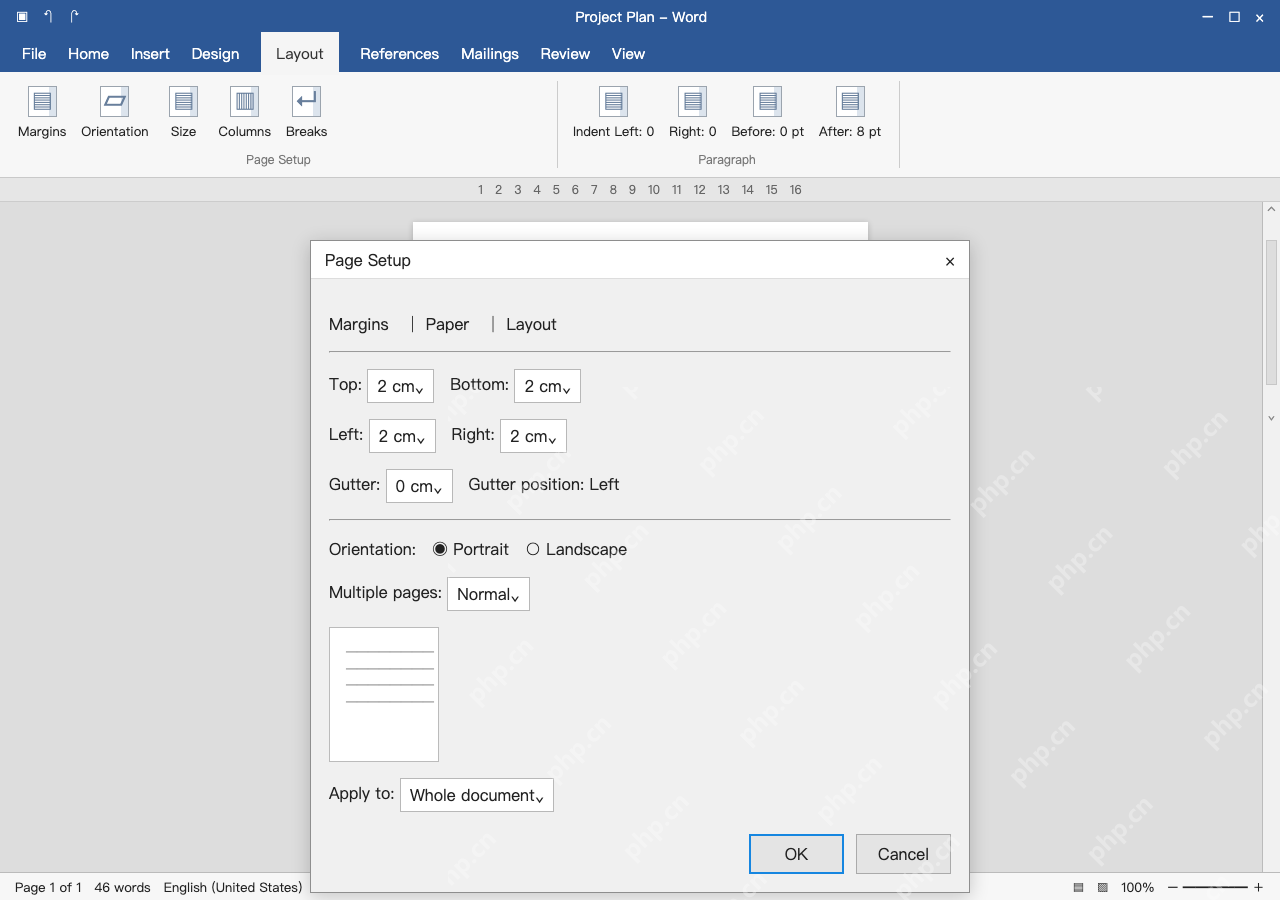Select Portrait orientation
This screenshot has width=1280, height=900.
click(440, 549)
